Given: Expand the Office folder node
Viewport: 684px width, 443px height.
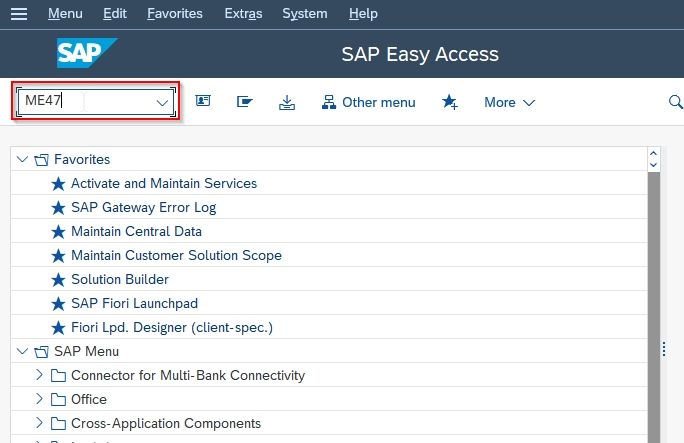Looking at the screenshot, I should click(39, 399).
